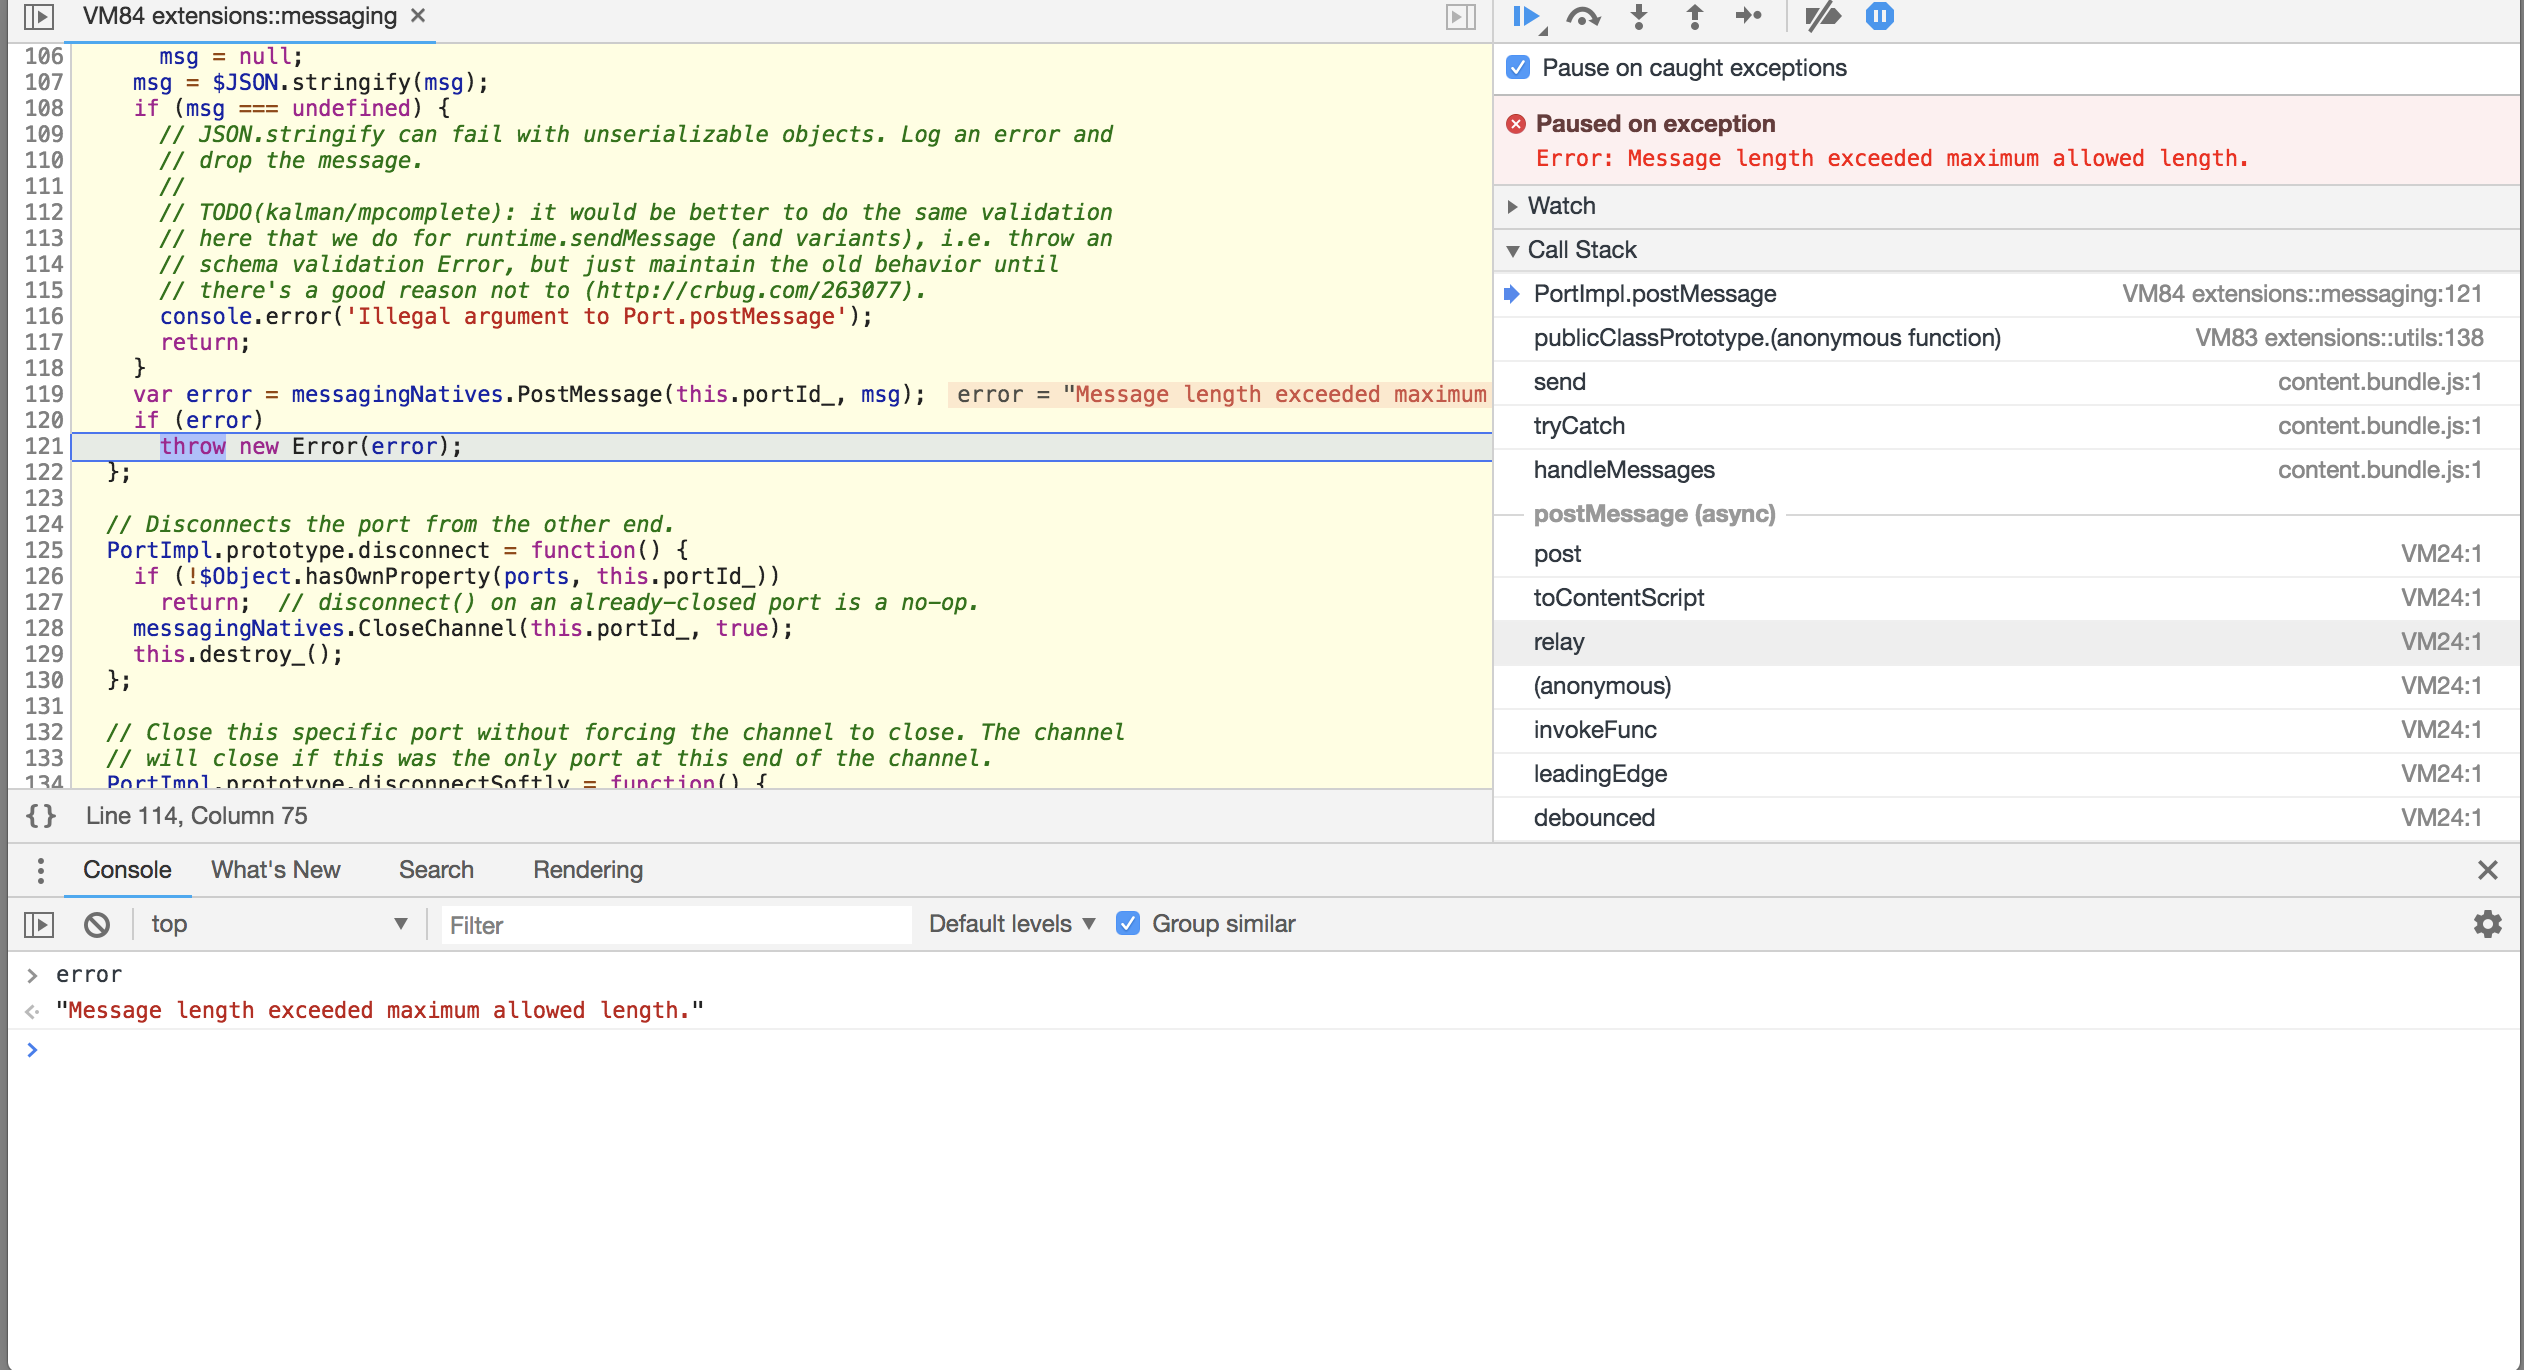The image size is (2524, 1370).
Task: Open Default levels dropdown
Action: coord(1012,924)
